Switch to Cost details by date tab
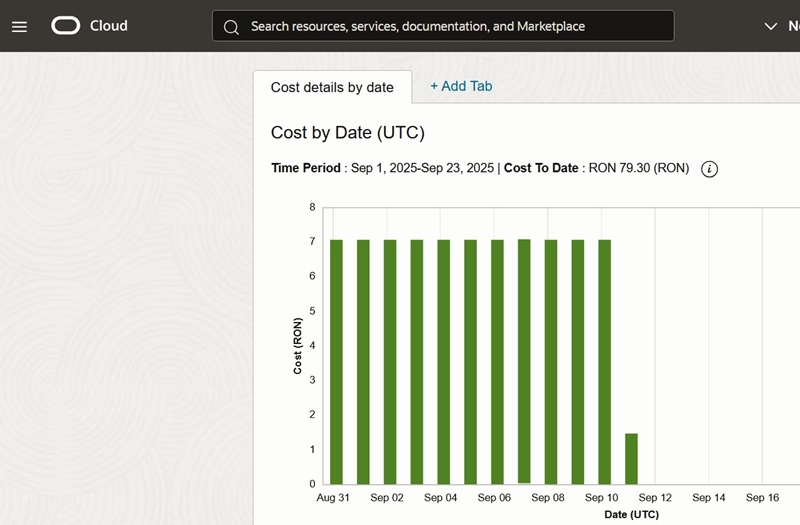 (x=332, y=87)
